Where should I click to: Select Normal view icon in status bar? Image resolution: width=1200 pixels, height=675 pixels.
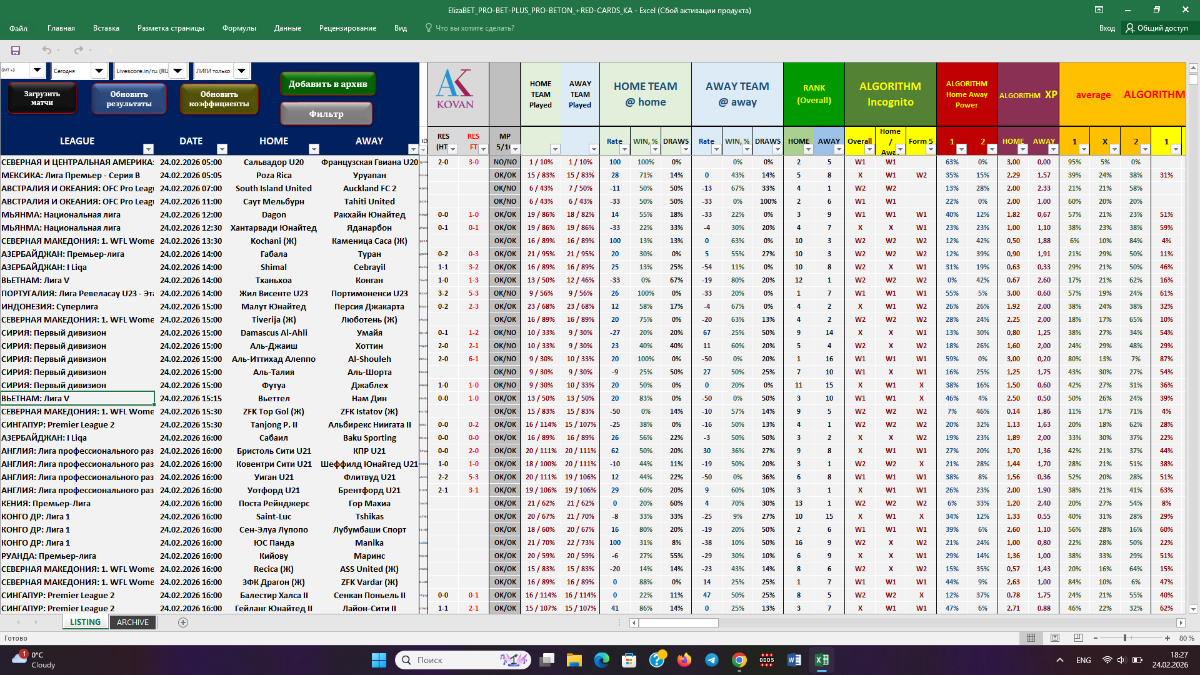[1031, 638]
